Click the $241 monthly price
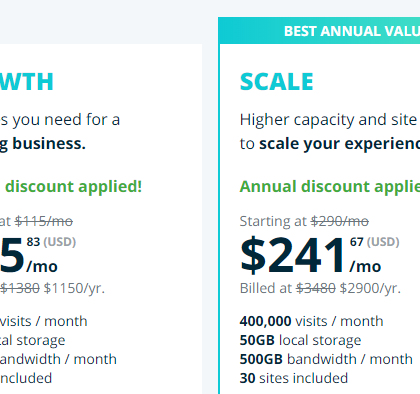 [x=292, y=255]
